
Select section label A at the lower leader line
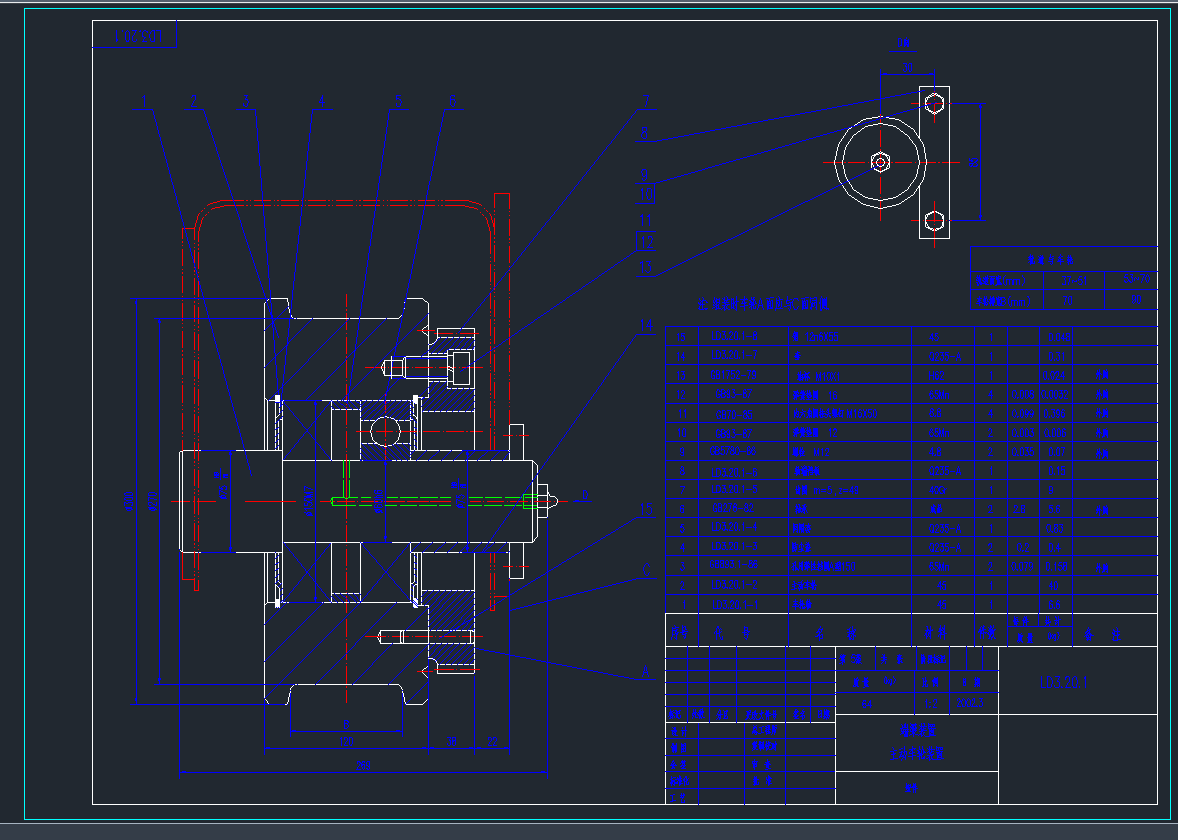(x=646, y=672)
